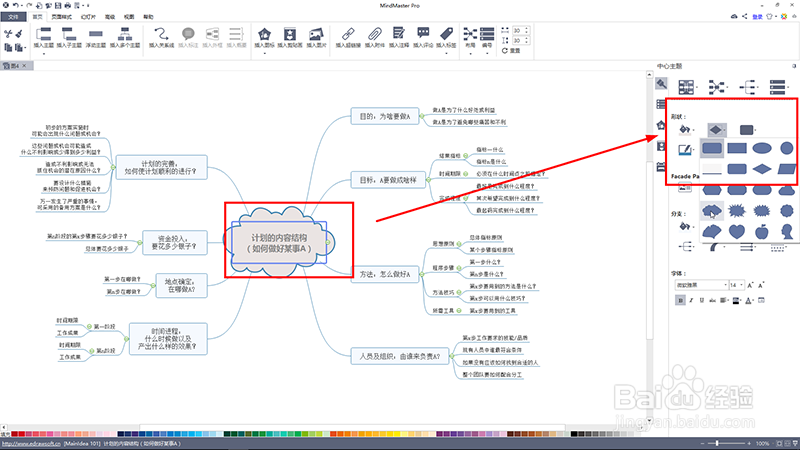The width and height of the screenshot is (800, 450).
Task: Toggle Underline in font section
Action: tap(702, 301)
